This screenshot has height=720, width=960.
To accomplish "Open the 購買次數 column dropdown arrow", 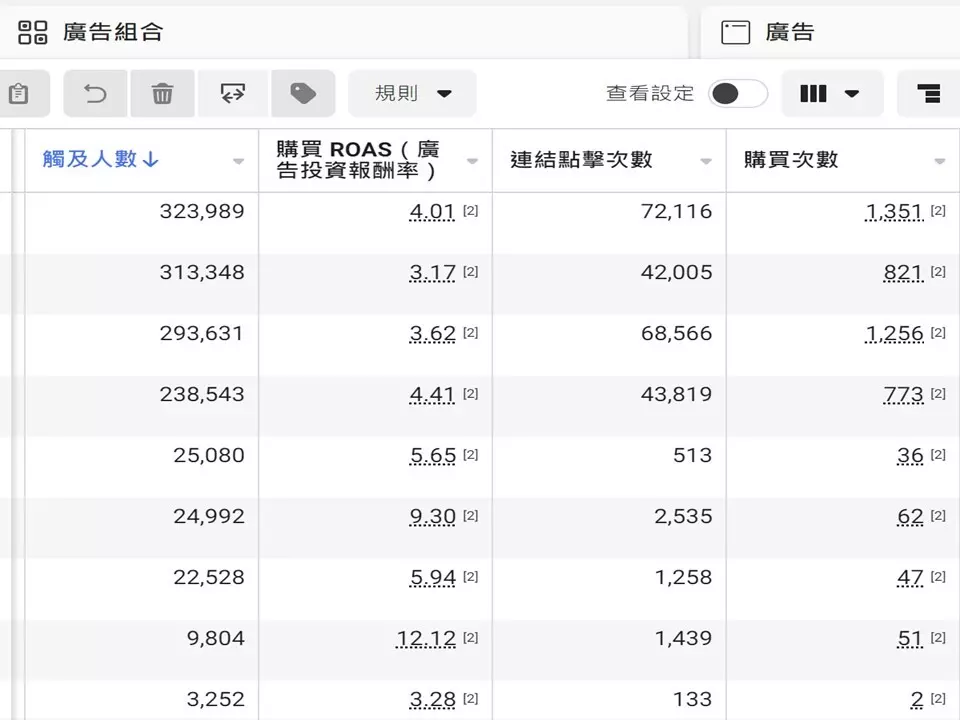I will click(x=938, y=160).
